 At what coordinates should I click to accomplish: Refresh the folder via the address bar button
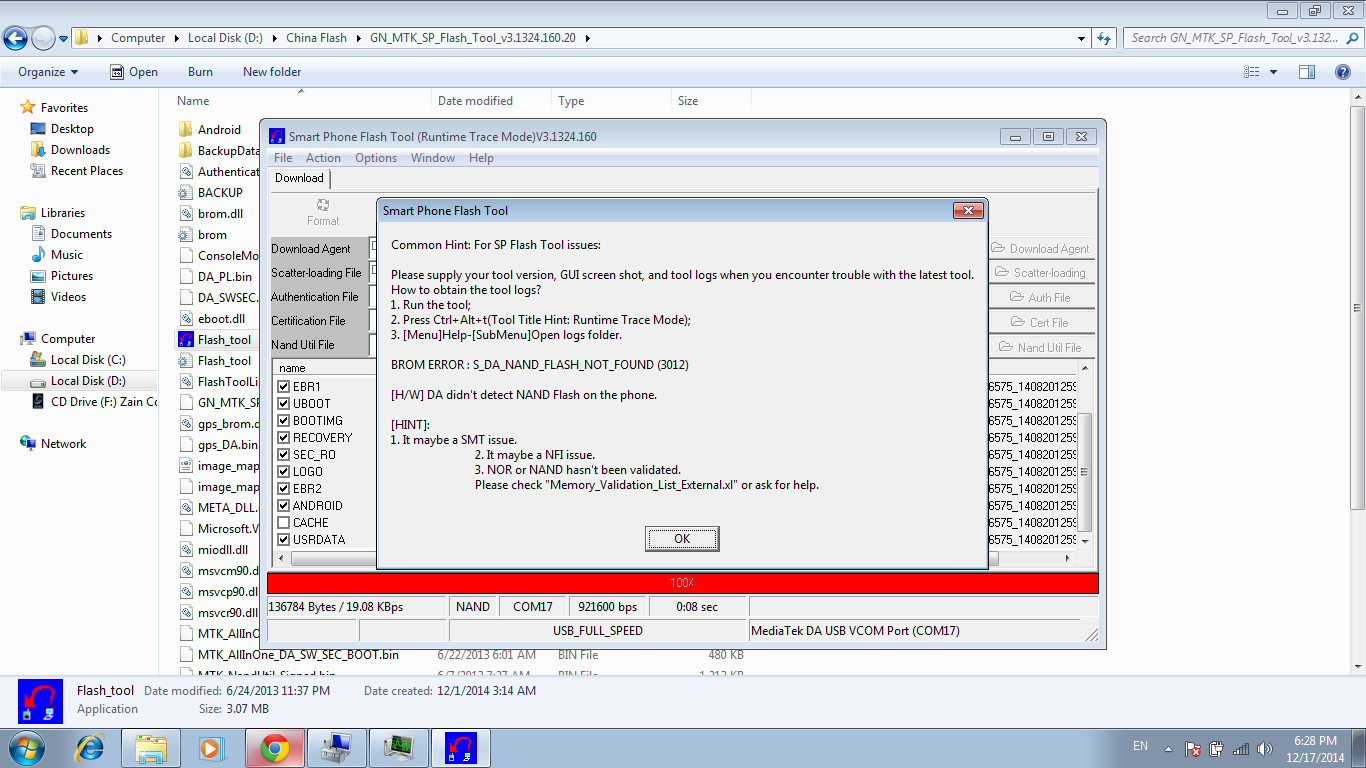pos(1104,38)
